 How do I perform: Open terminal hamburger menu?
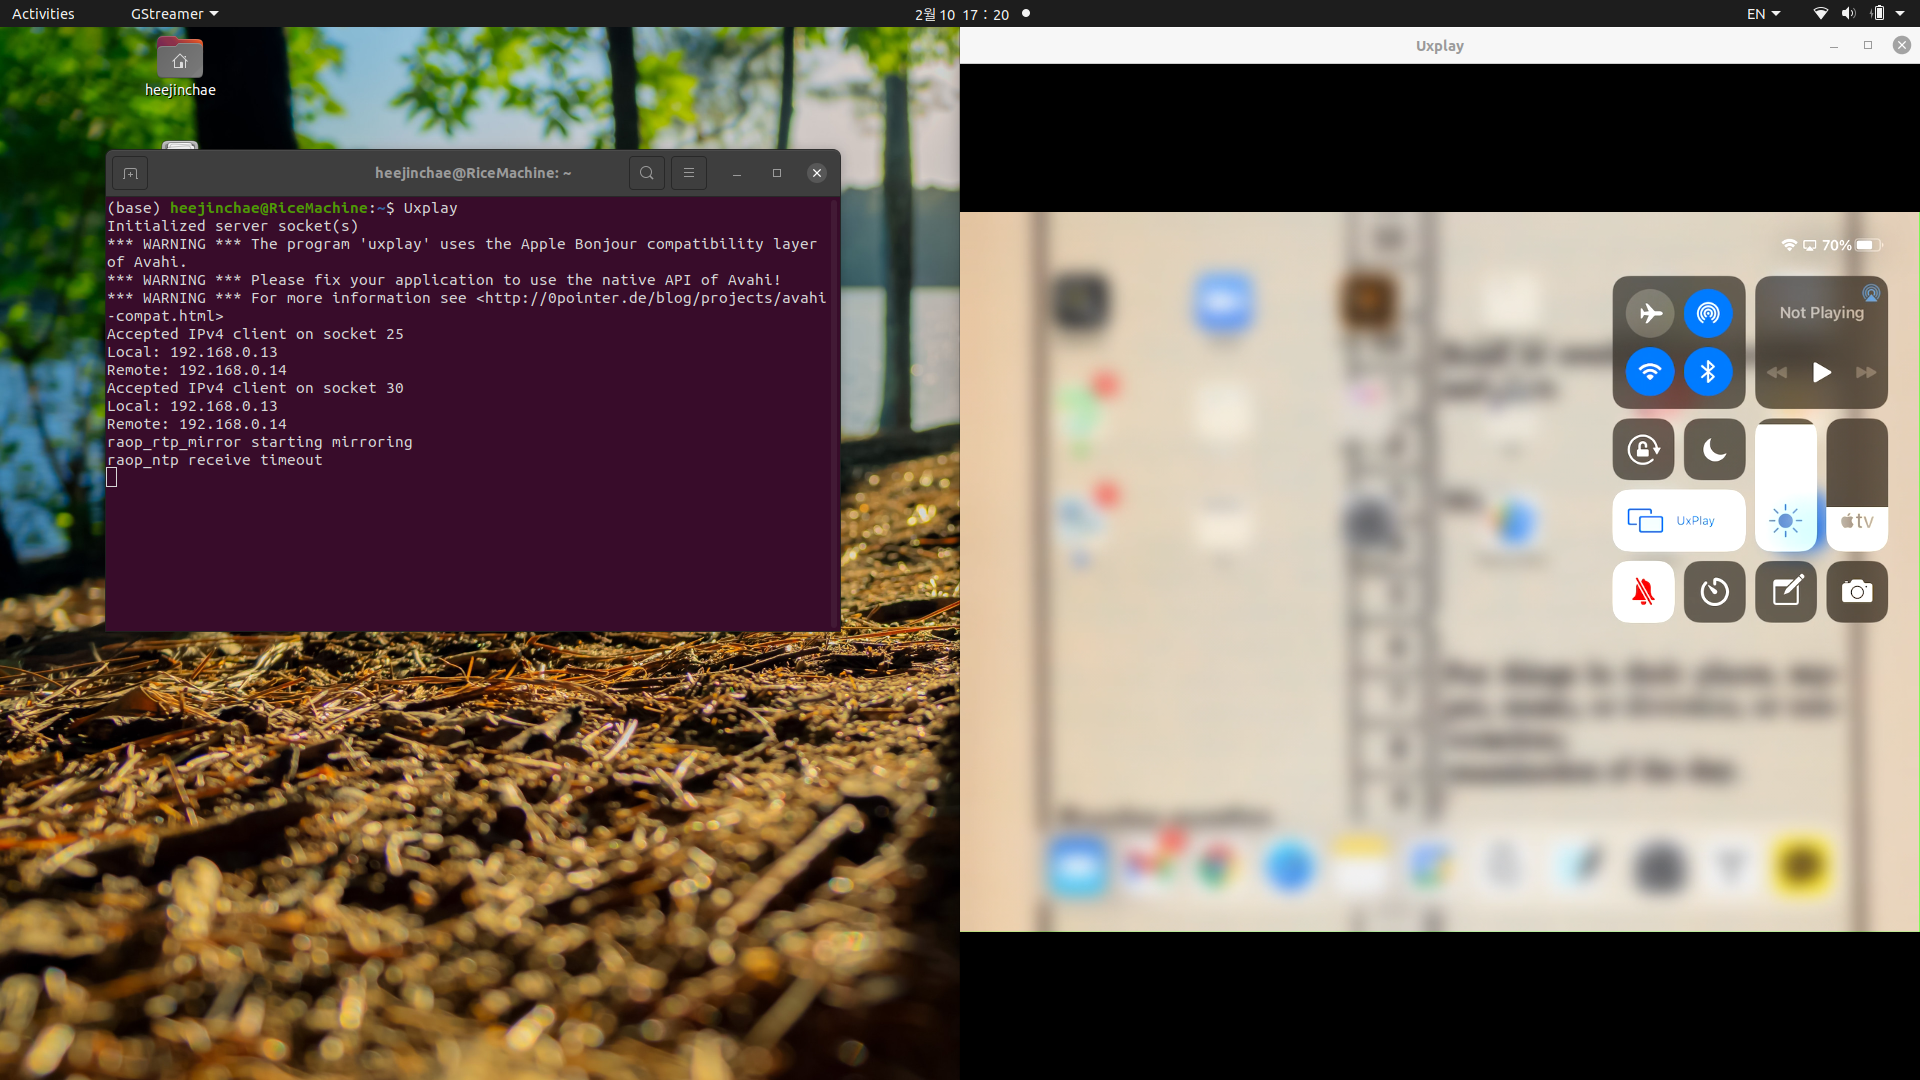[x=689, y=173]
